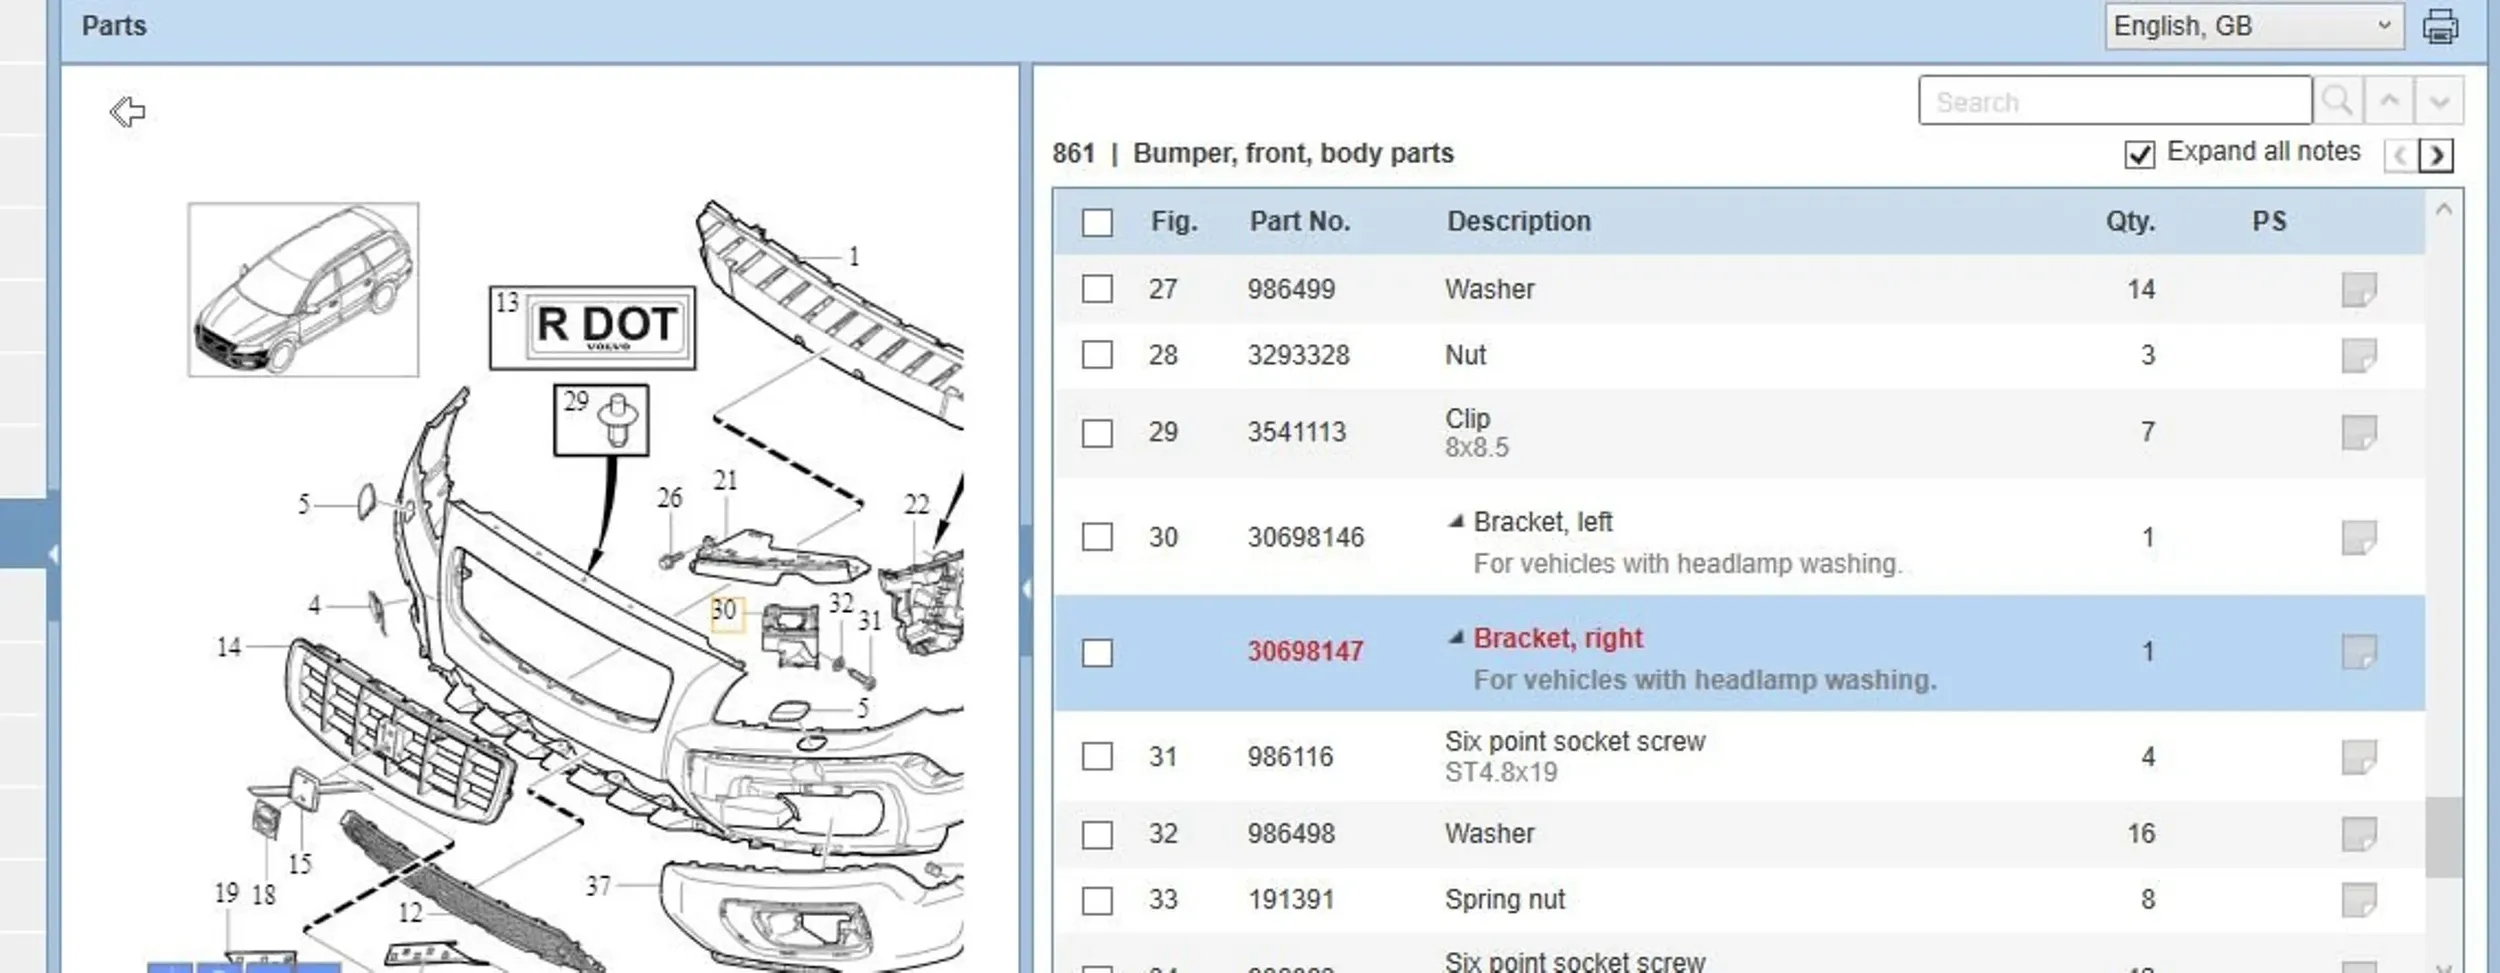Click the parts list scrollbar thumb
2500x973 pixels.
coord(2443,837)
